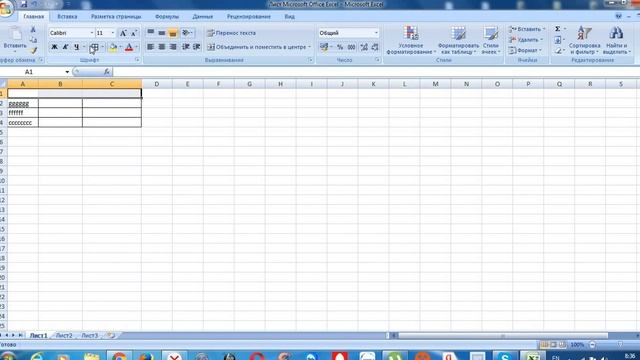Click the accounting currency format icon
The width and height of the screenshot is (640, 360).
click(x=324, y=47)
